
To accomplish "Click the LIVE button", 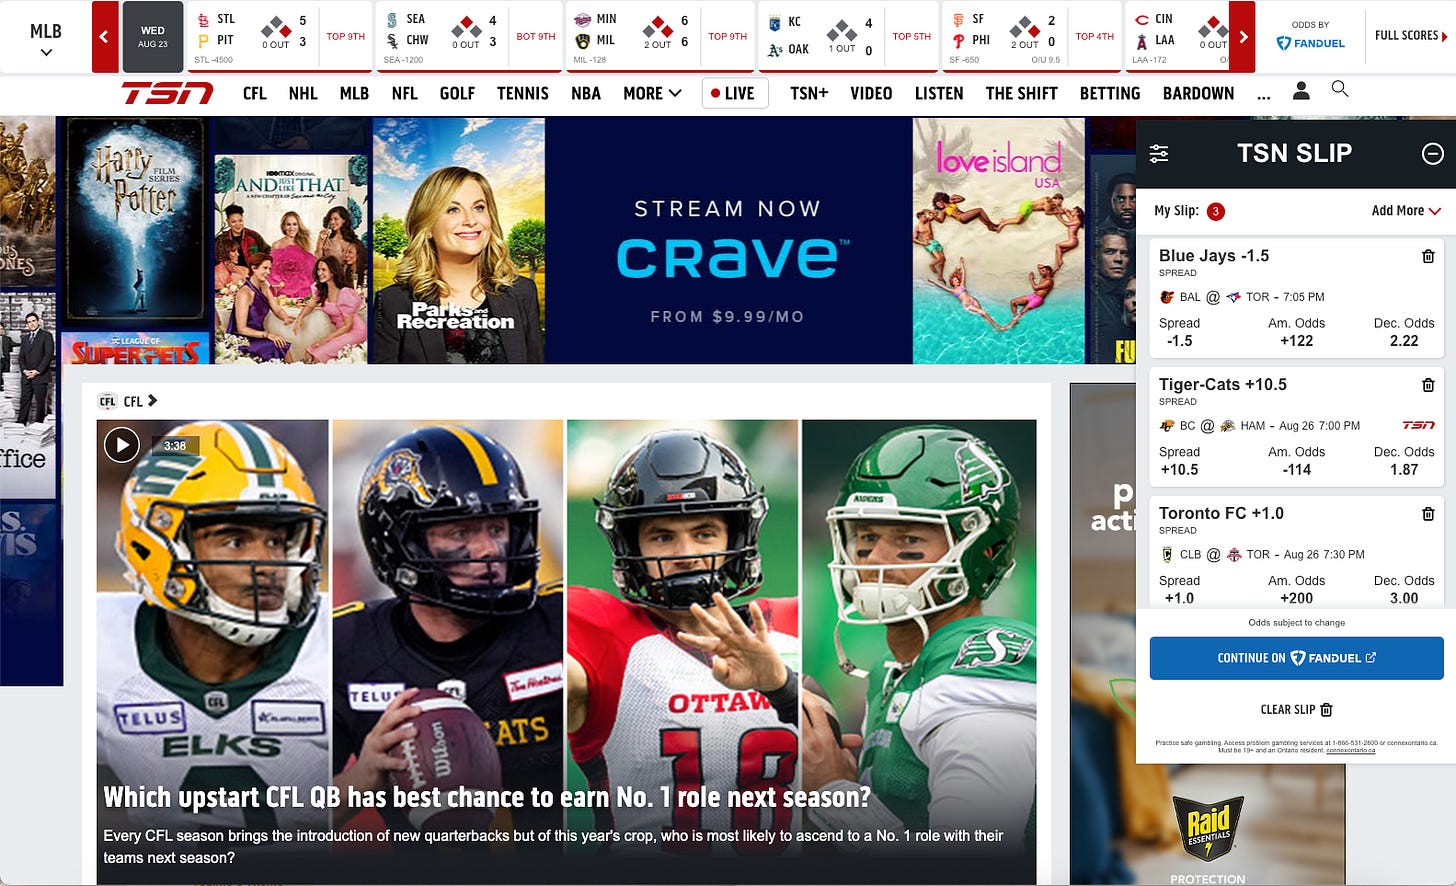I will coord(734,93).
